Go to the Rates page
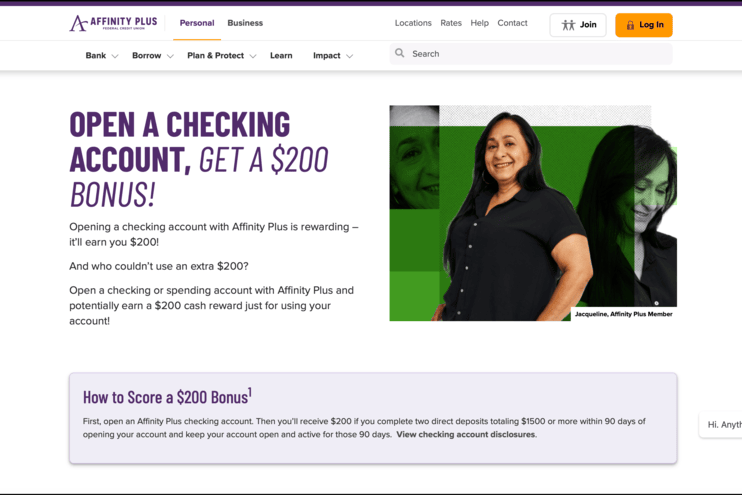 pyautogui.click(x=451, y=23)
